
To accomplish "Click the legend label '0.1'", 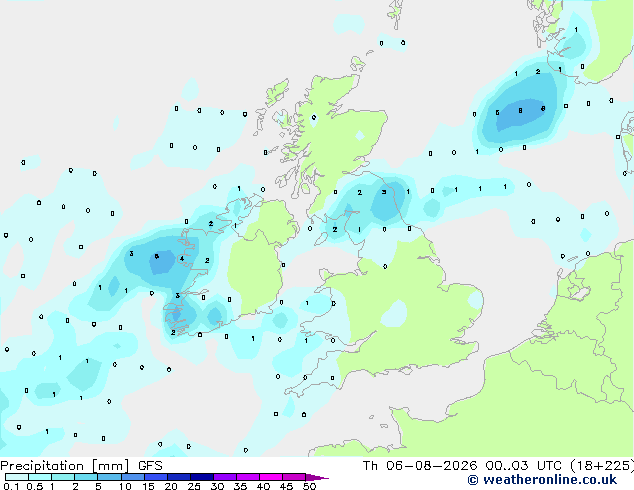I will point(11,486).
